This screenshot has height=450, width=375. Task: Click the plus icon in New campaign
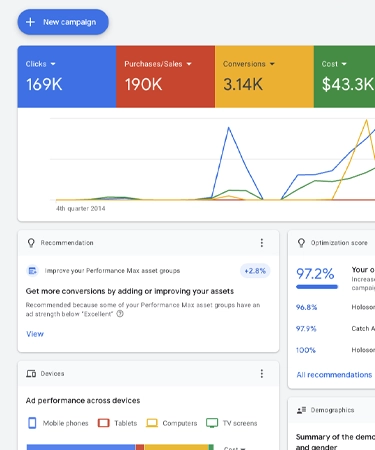click(30, 22)
